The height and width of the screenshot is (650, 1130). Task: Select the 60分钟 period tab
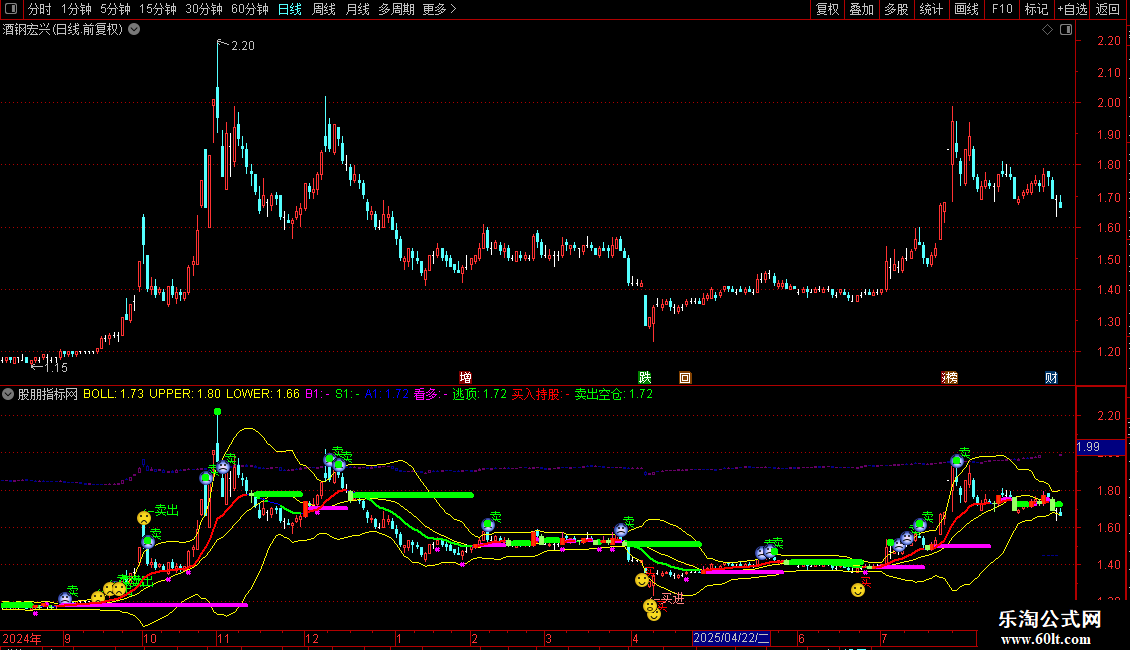tap(250, 9)
